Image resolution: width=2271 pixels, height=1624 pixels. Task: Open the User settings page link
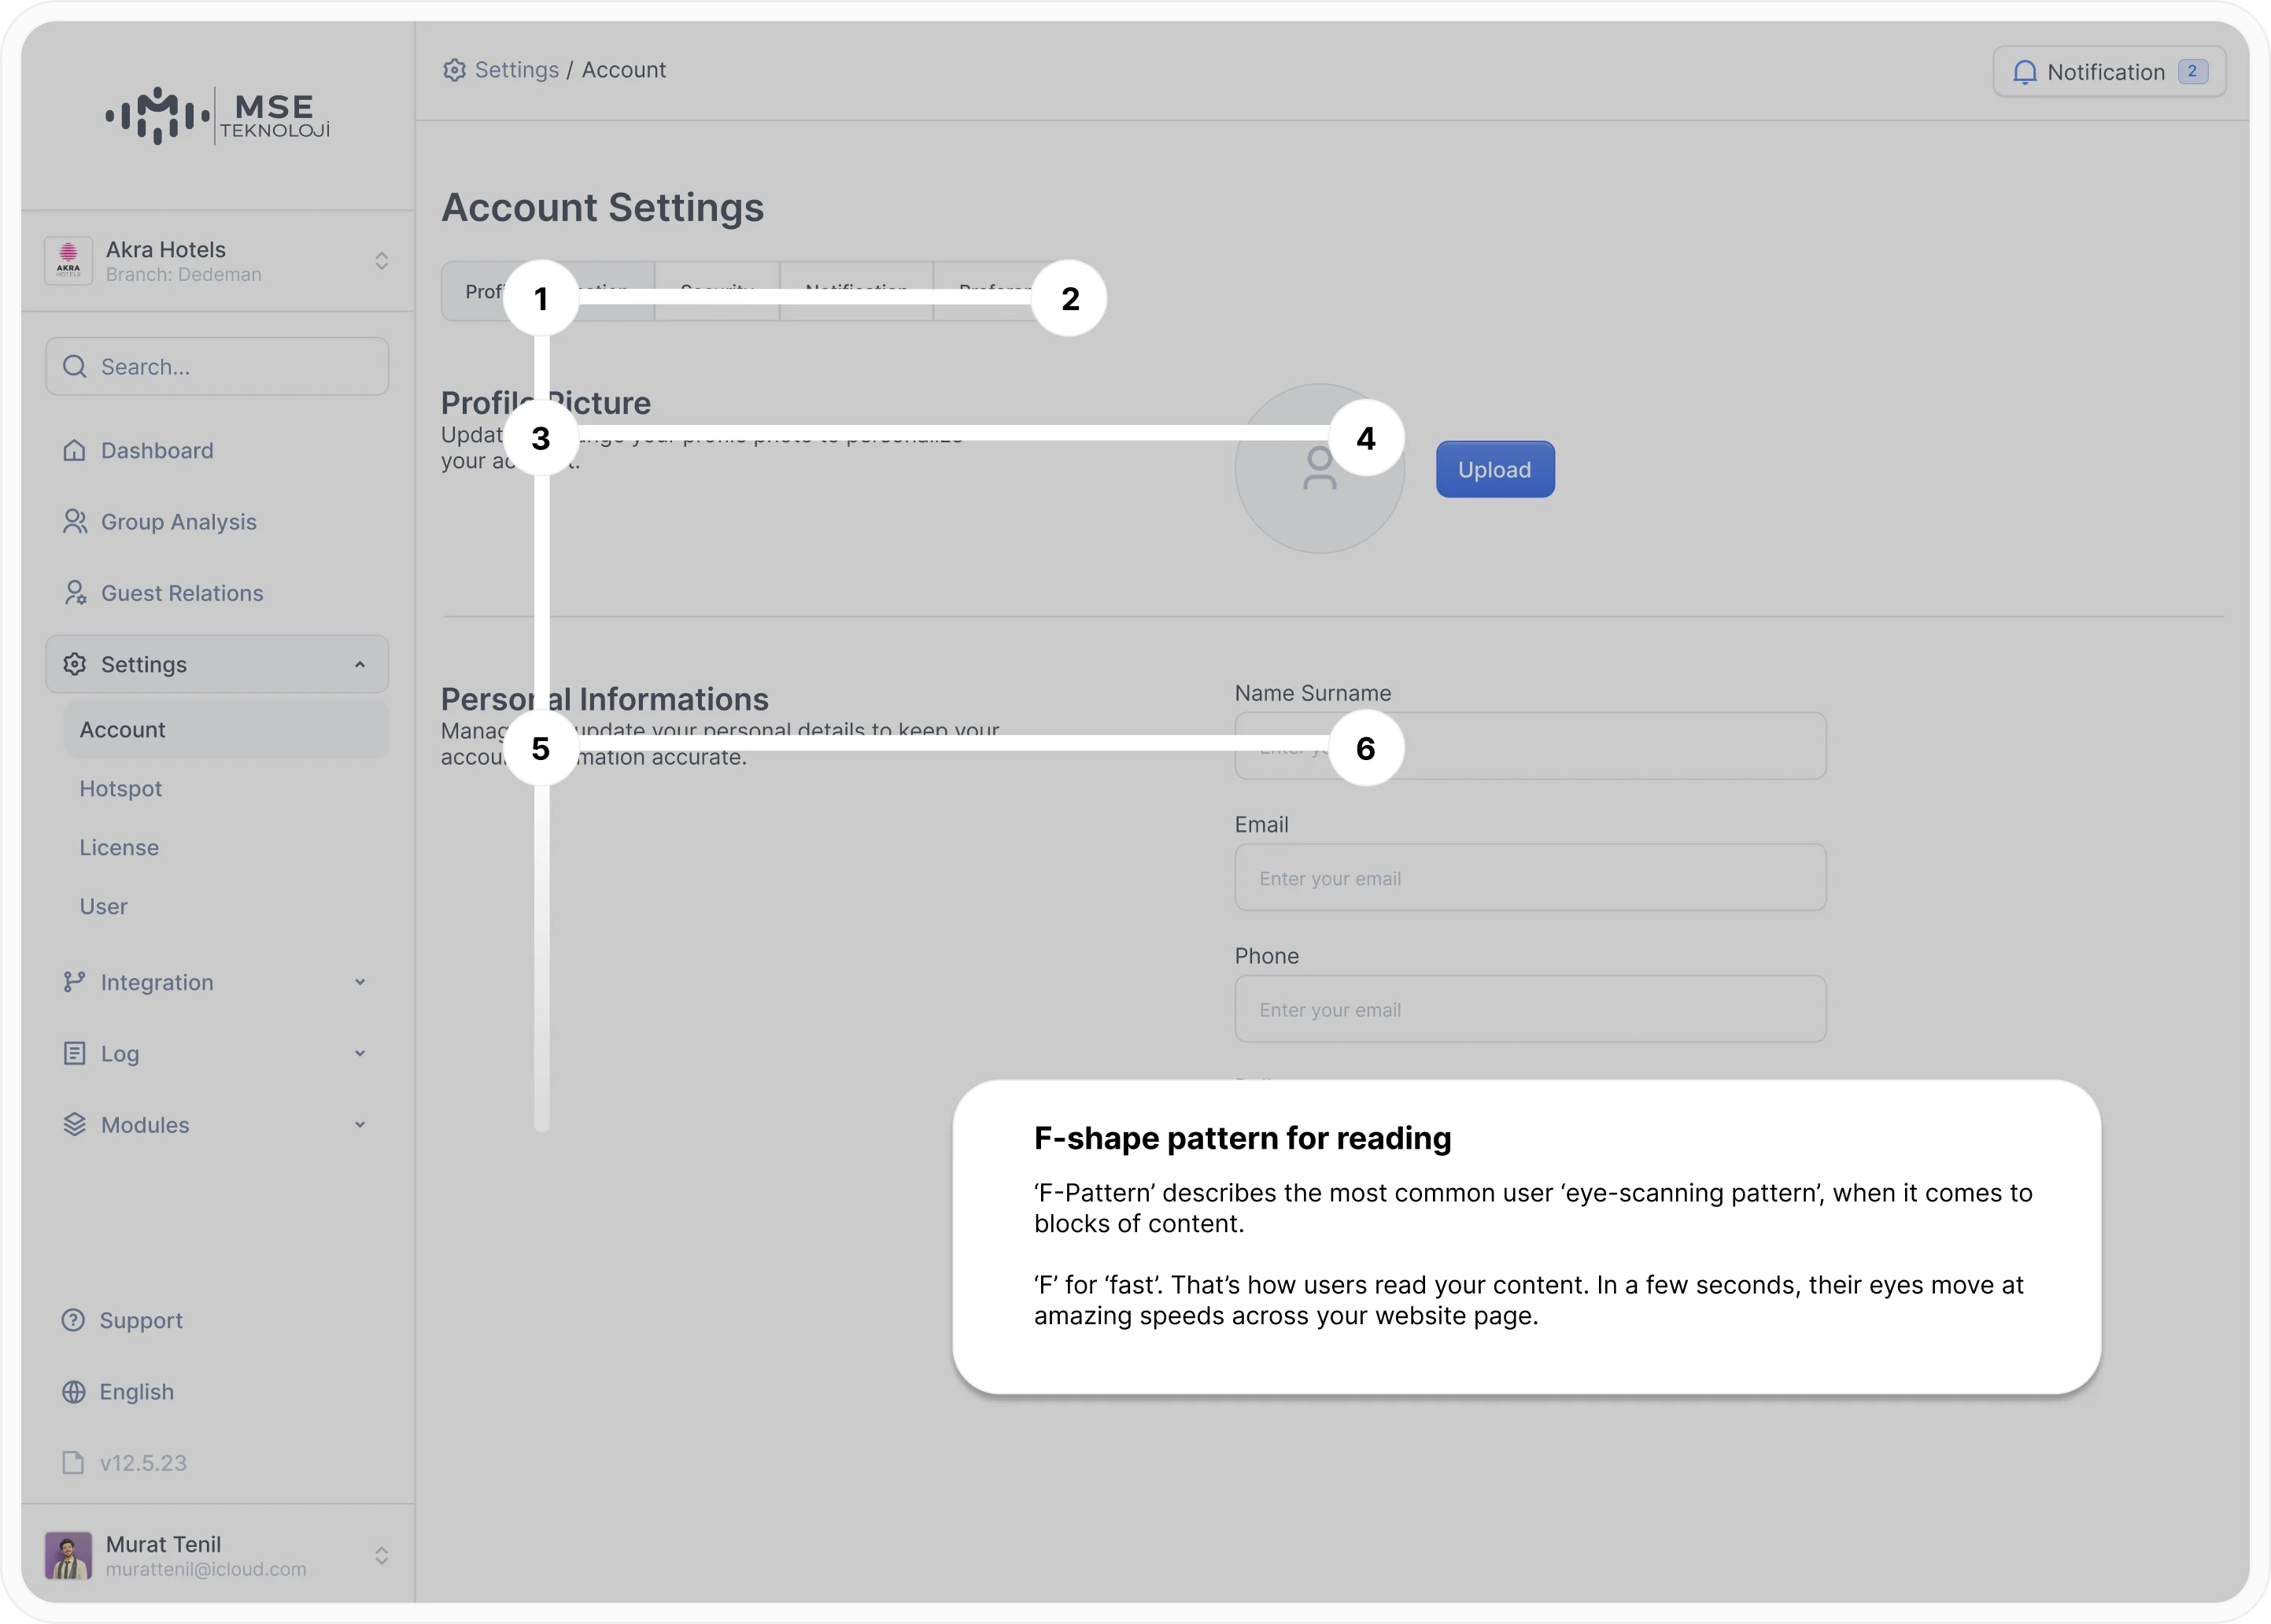103,907
